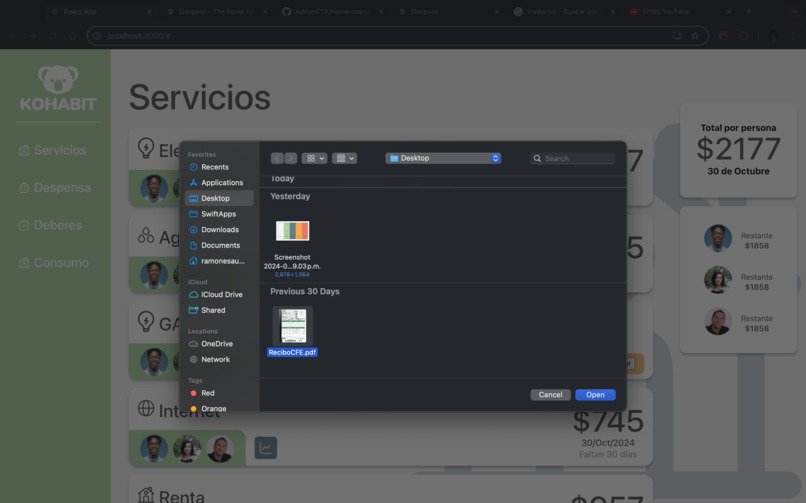Click the first avatar on Internet card
806x503 pixels.
click(x=154, y=448)
